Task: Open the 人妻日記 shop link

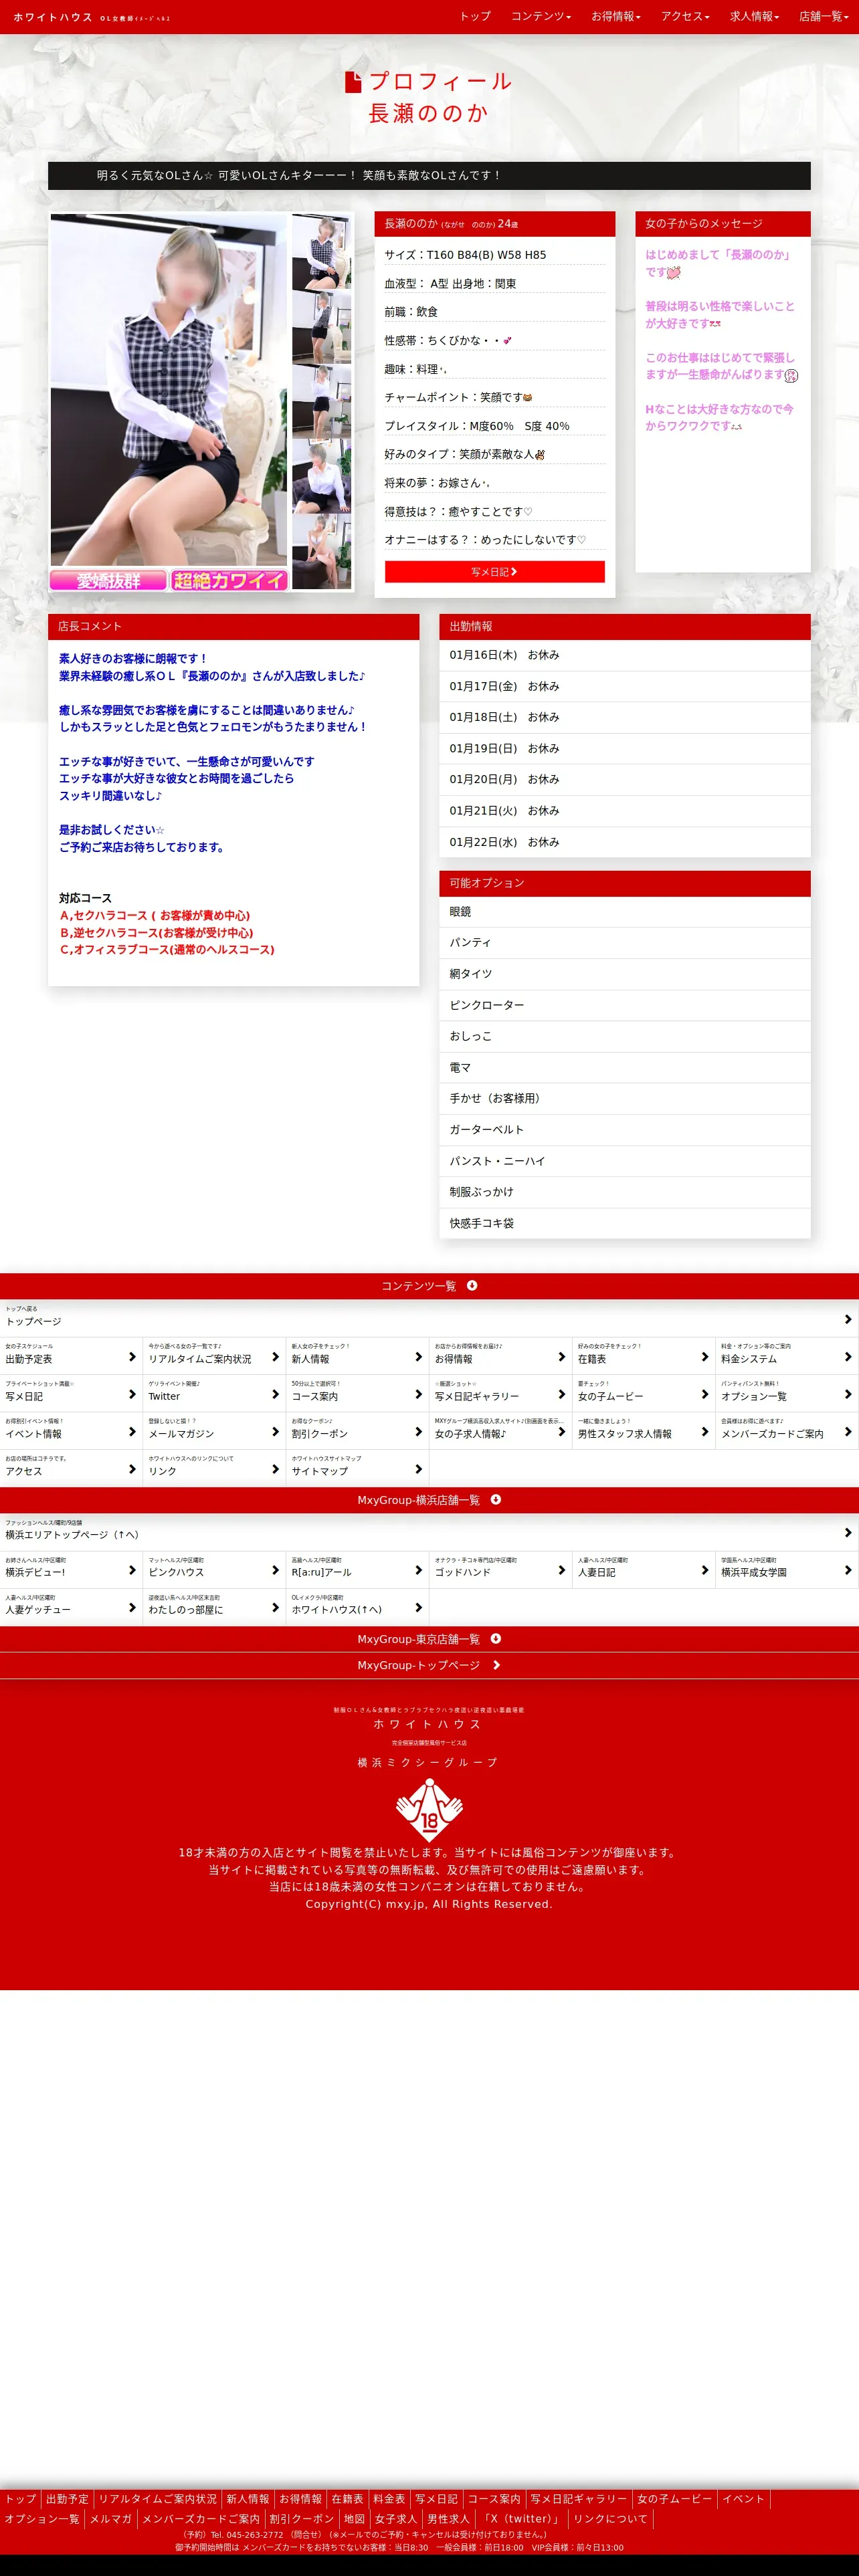Action: click(643, 1570)
